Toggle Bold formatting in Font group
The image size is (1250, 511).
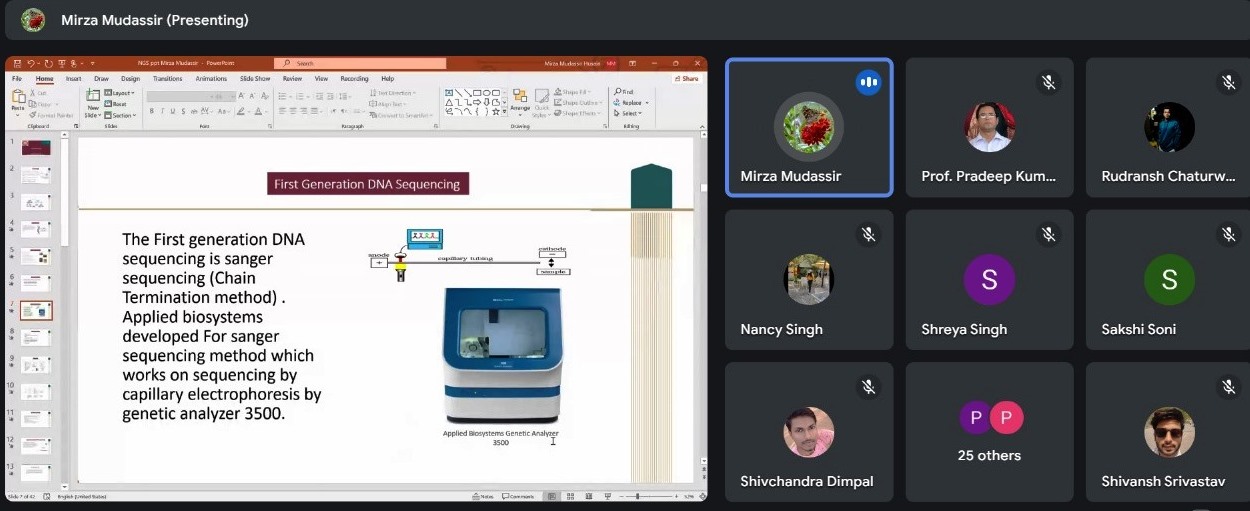click(152, 111)
